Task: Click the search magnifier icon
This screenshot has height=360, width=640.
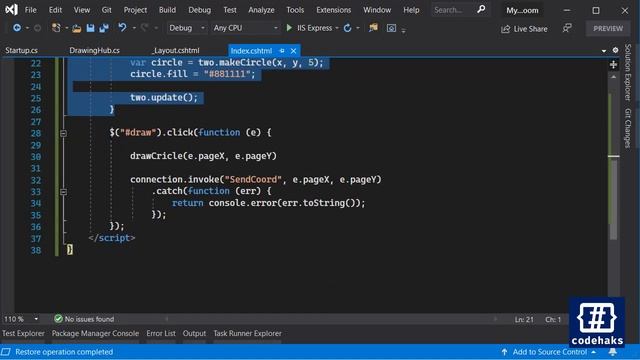Action: click(481, 9)
